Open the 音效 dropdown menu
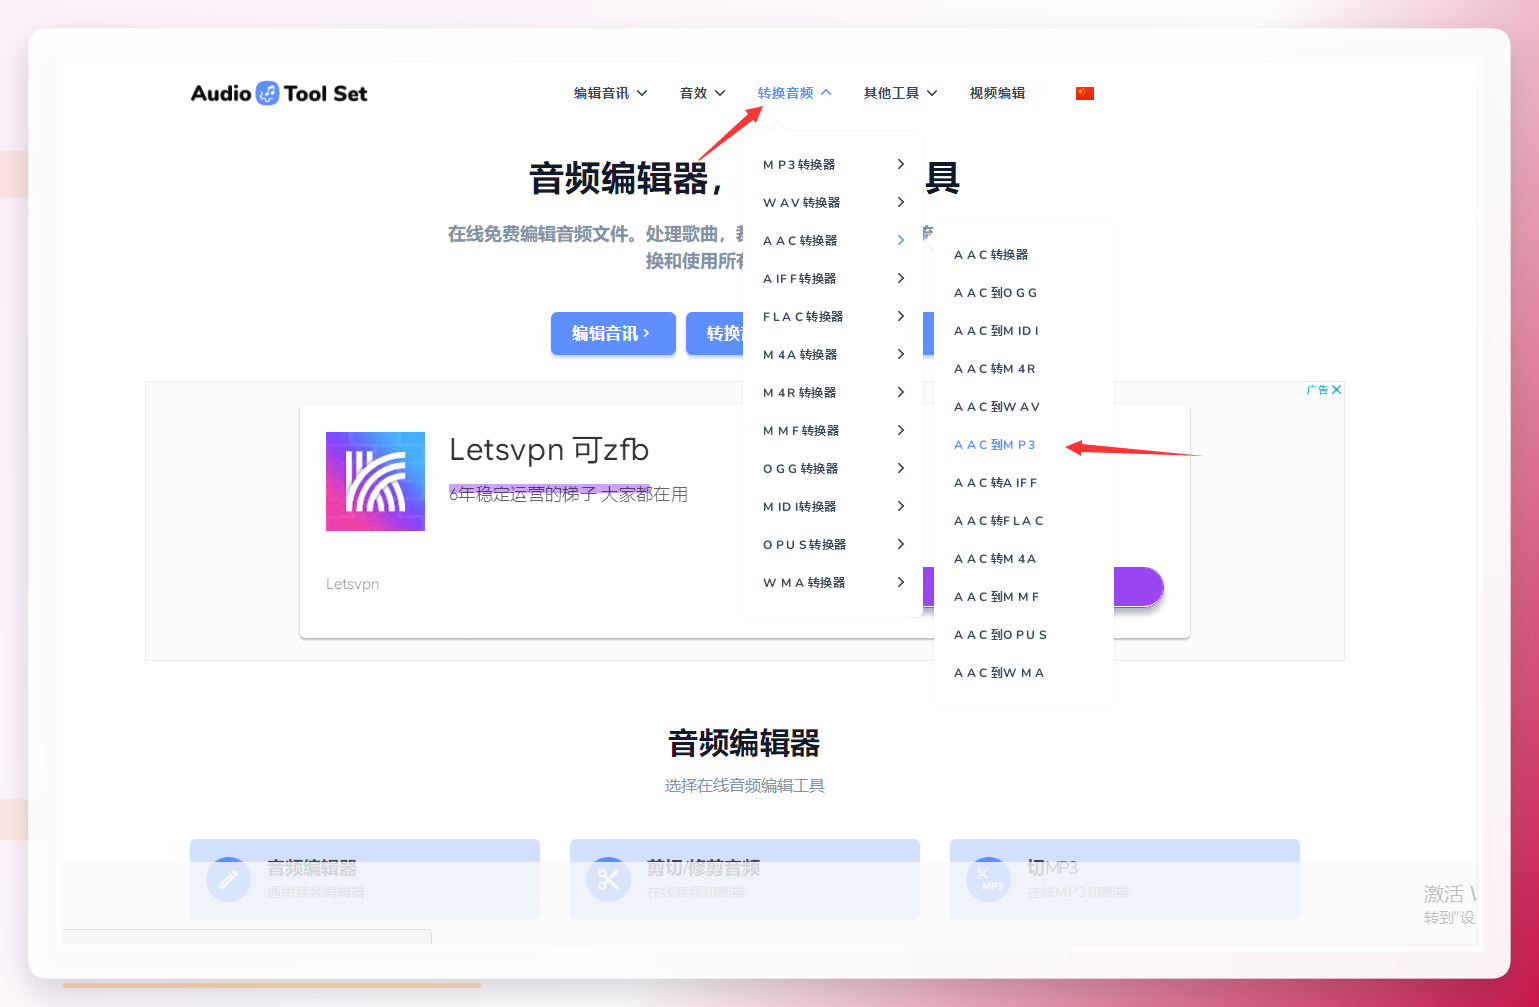The image size is (1539, 1007). coord(702,93)
